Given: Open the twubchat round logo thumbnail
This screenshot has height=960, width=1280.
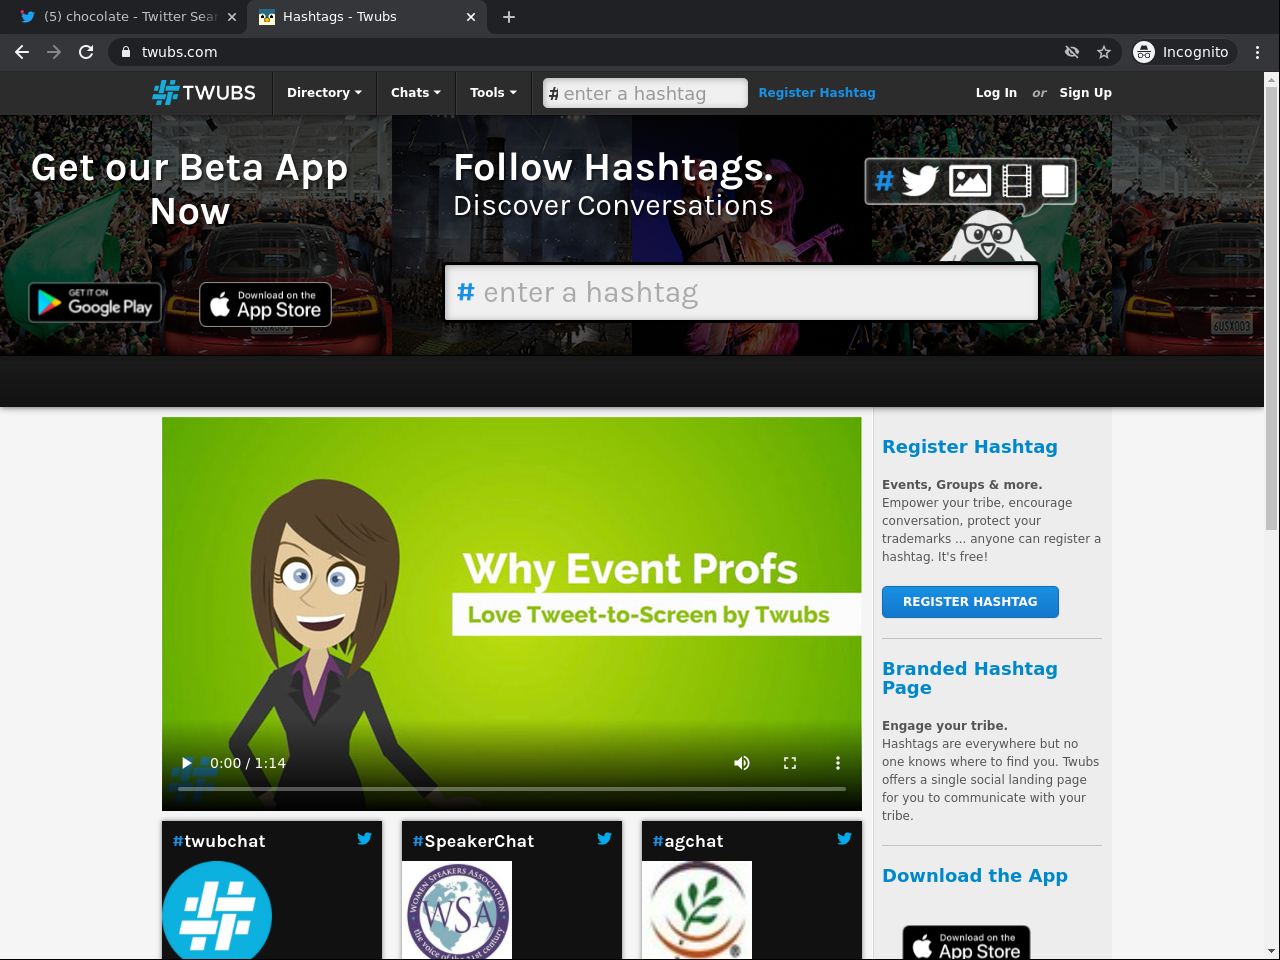Looking at the screenshot, I should point(217,910).
